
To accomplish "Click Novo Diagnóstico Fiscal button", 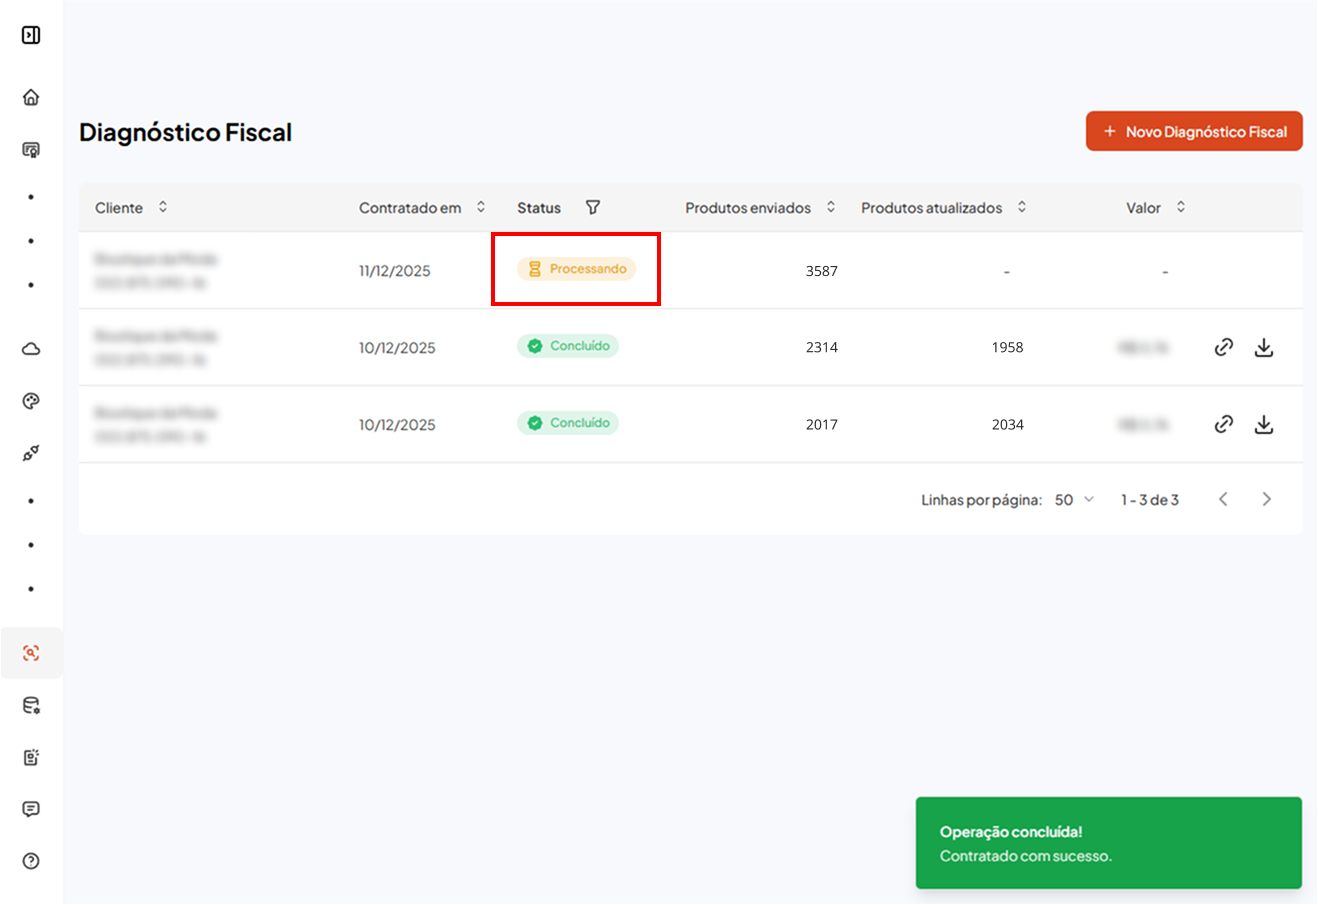I will 1194,131.
